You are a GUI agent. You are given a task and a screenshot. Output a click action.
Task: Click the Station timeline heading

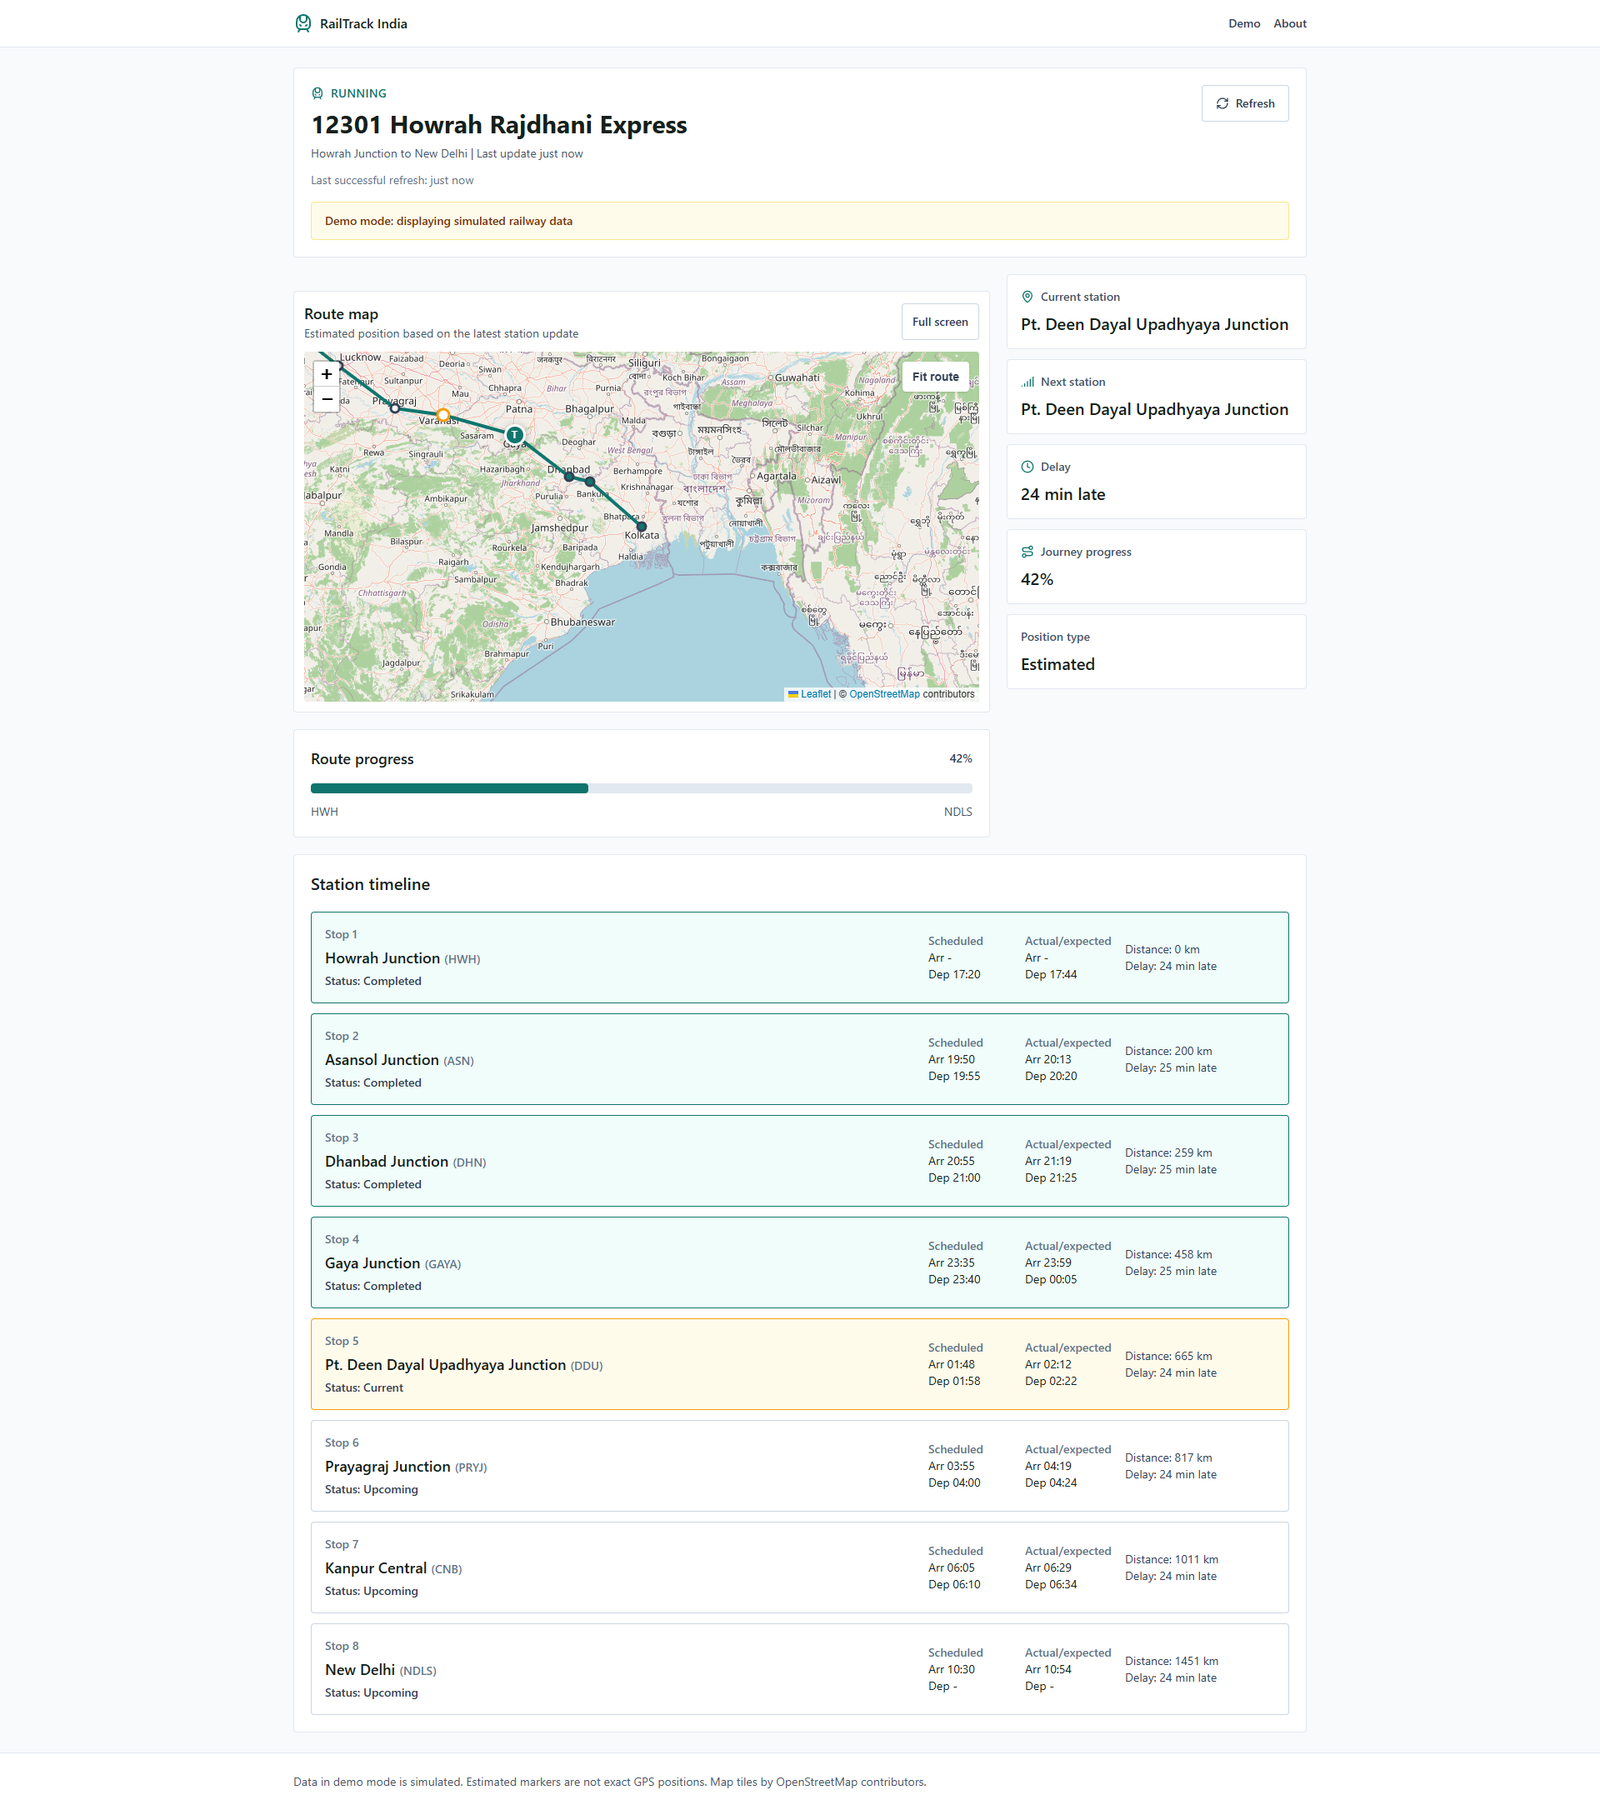click(x=370, y=884)
